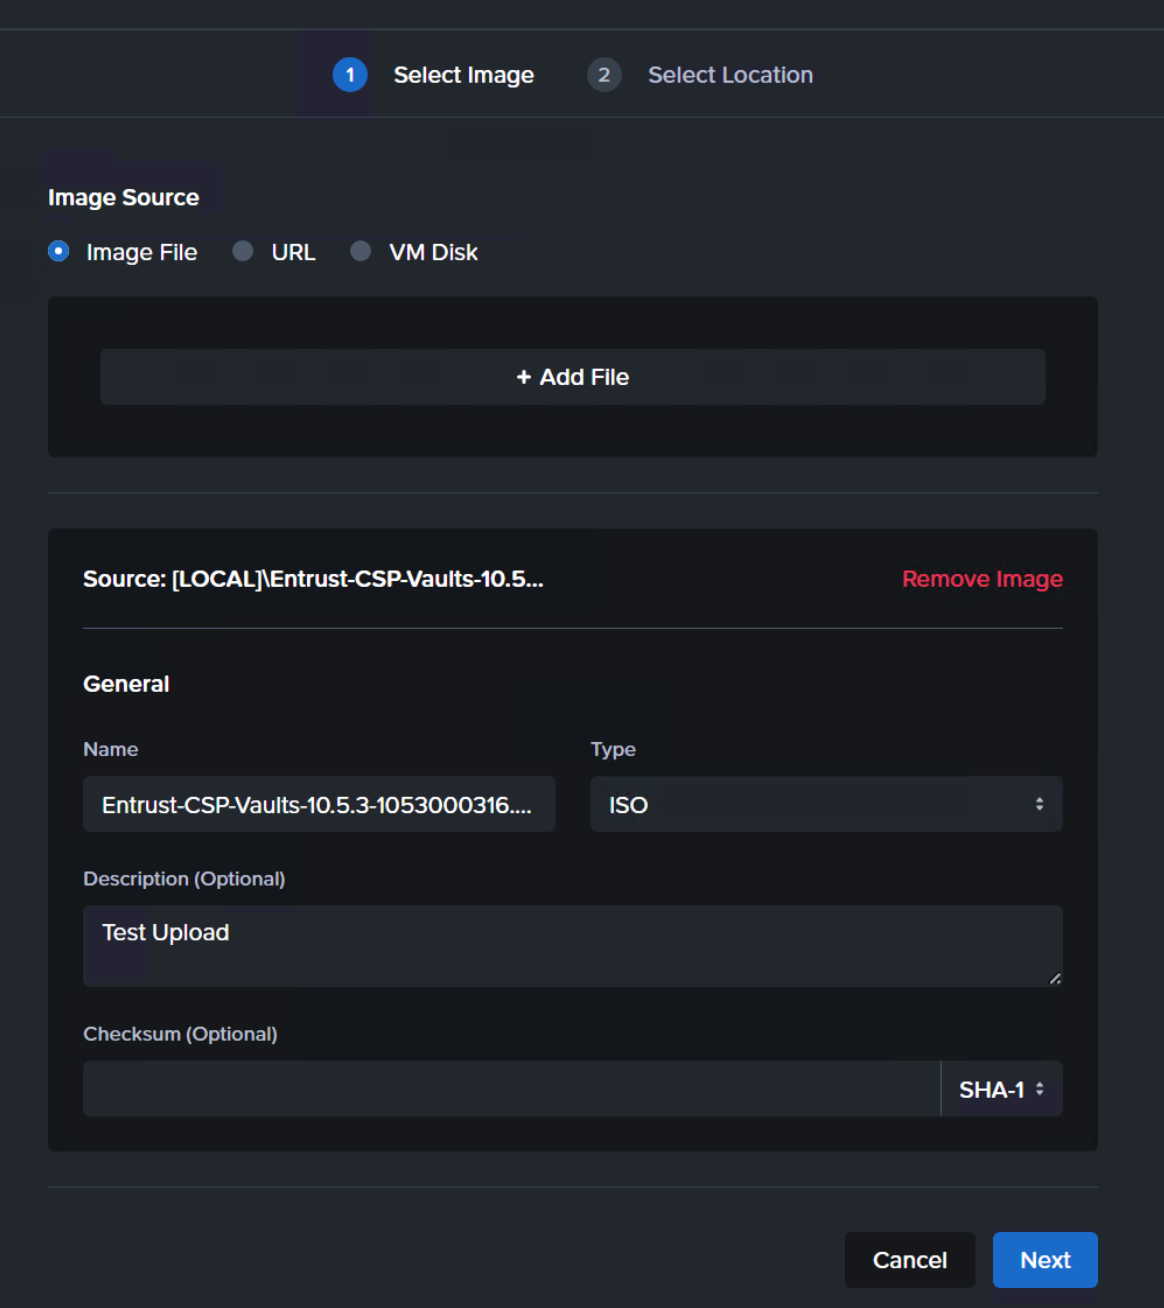1164x1308 pixels.
Task: Select the Image File radio button
Action: pos(59,251)
